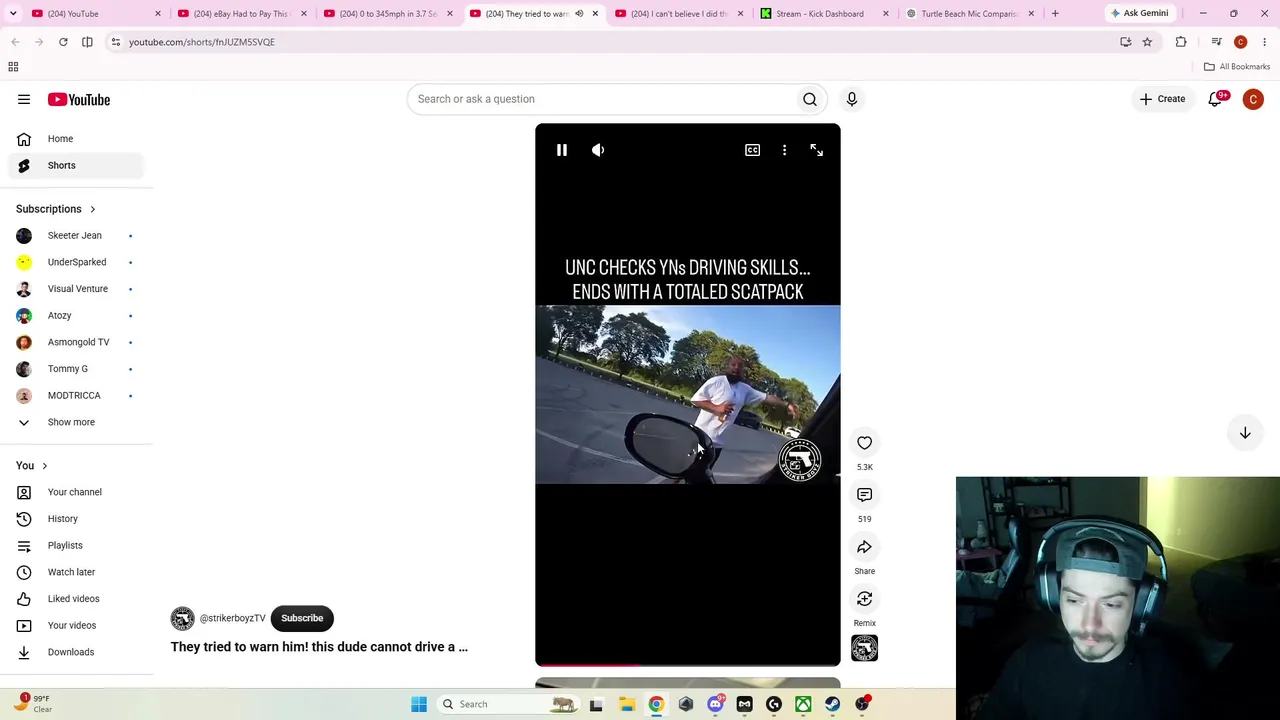
Task: Click the strikerboyzTV channel avatar
Action: [x=182, y=618]
